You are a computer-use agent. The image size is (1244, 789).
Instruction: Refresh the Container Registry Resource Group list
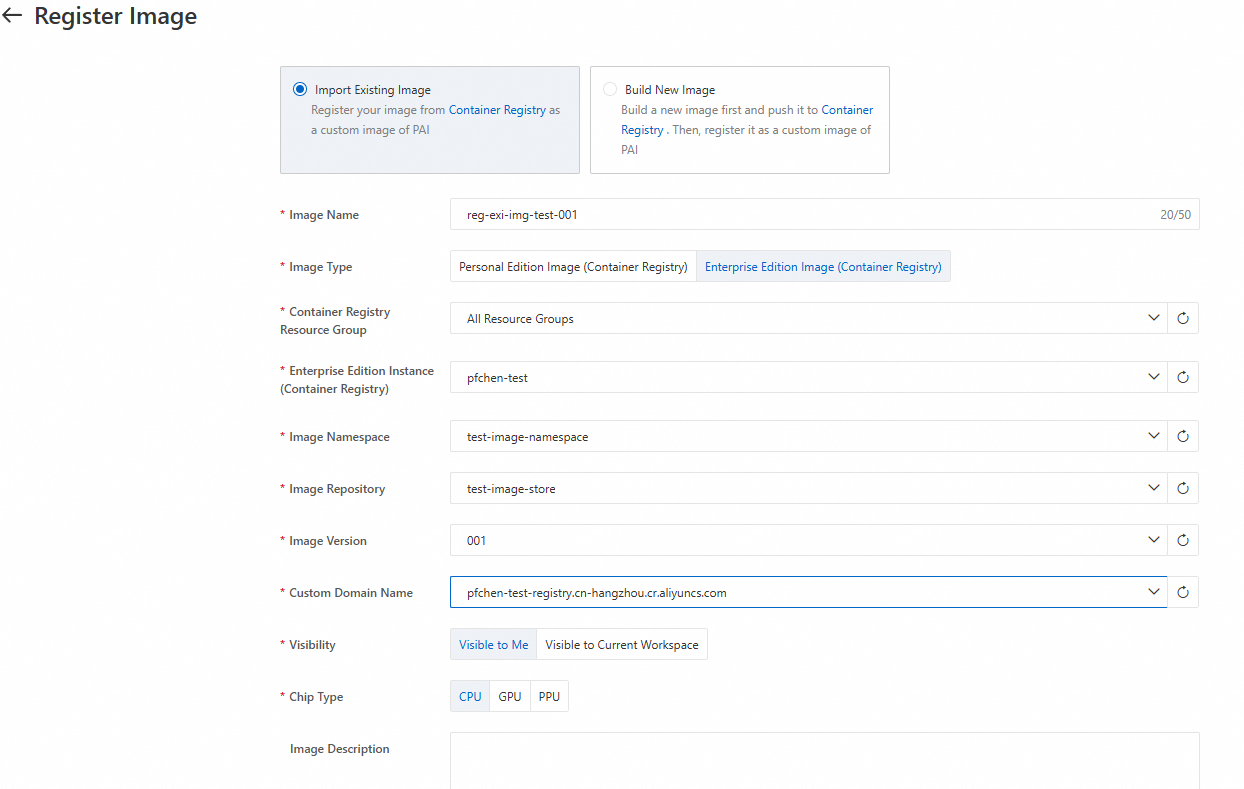[1183, 318]
